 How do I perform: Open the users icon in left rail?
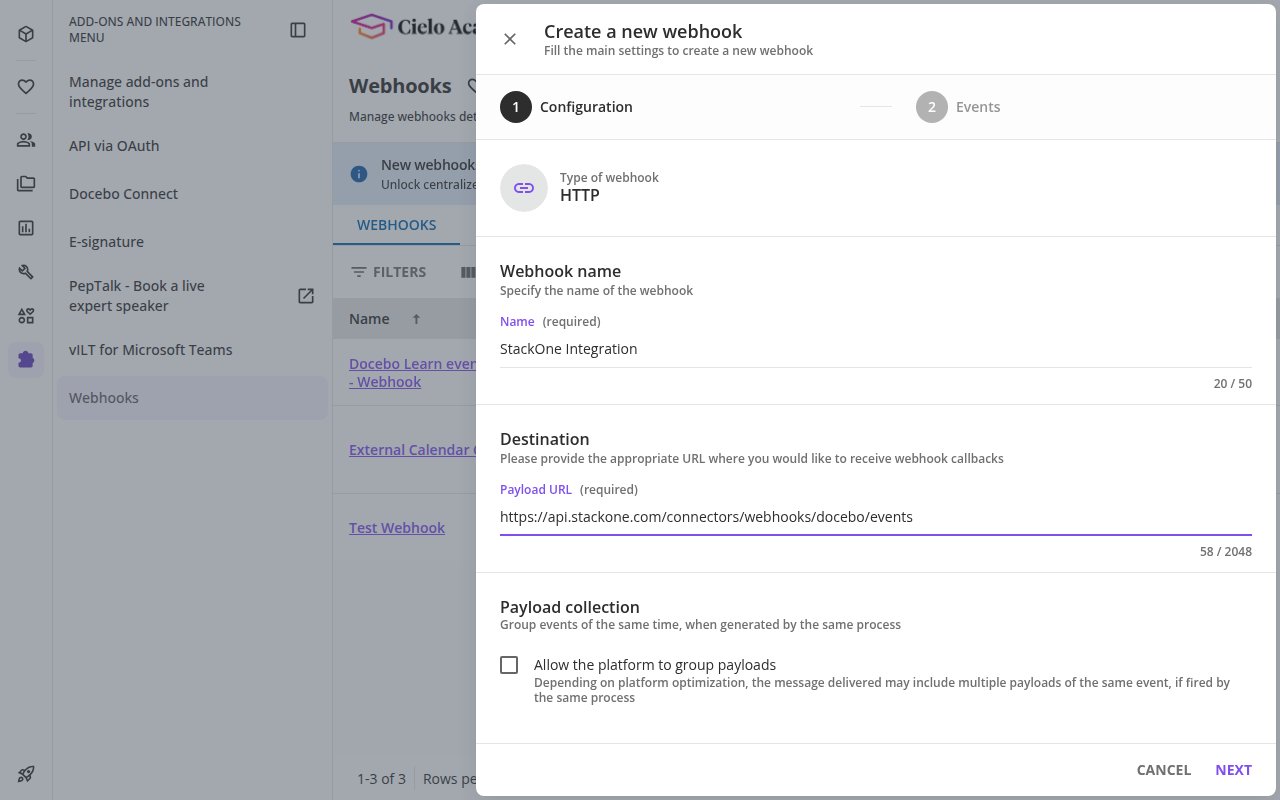pyautogui.click(x=26, y=140)
